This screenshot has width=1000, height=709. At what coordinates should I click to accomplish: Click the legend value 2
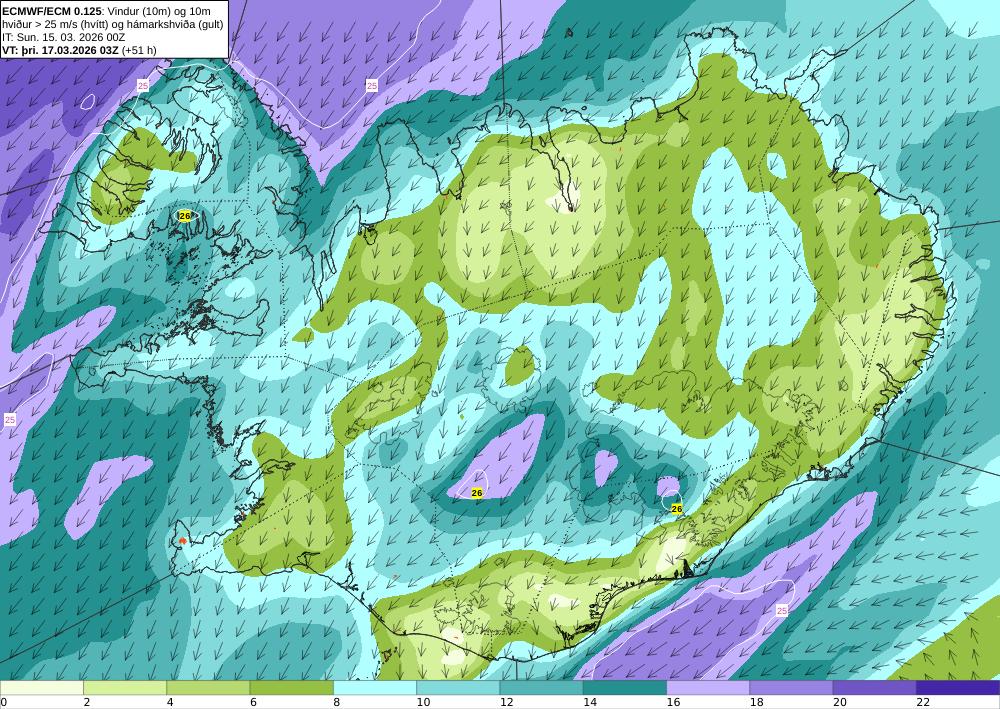point(86,703)
